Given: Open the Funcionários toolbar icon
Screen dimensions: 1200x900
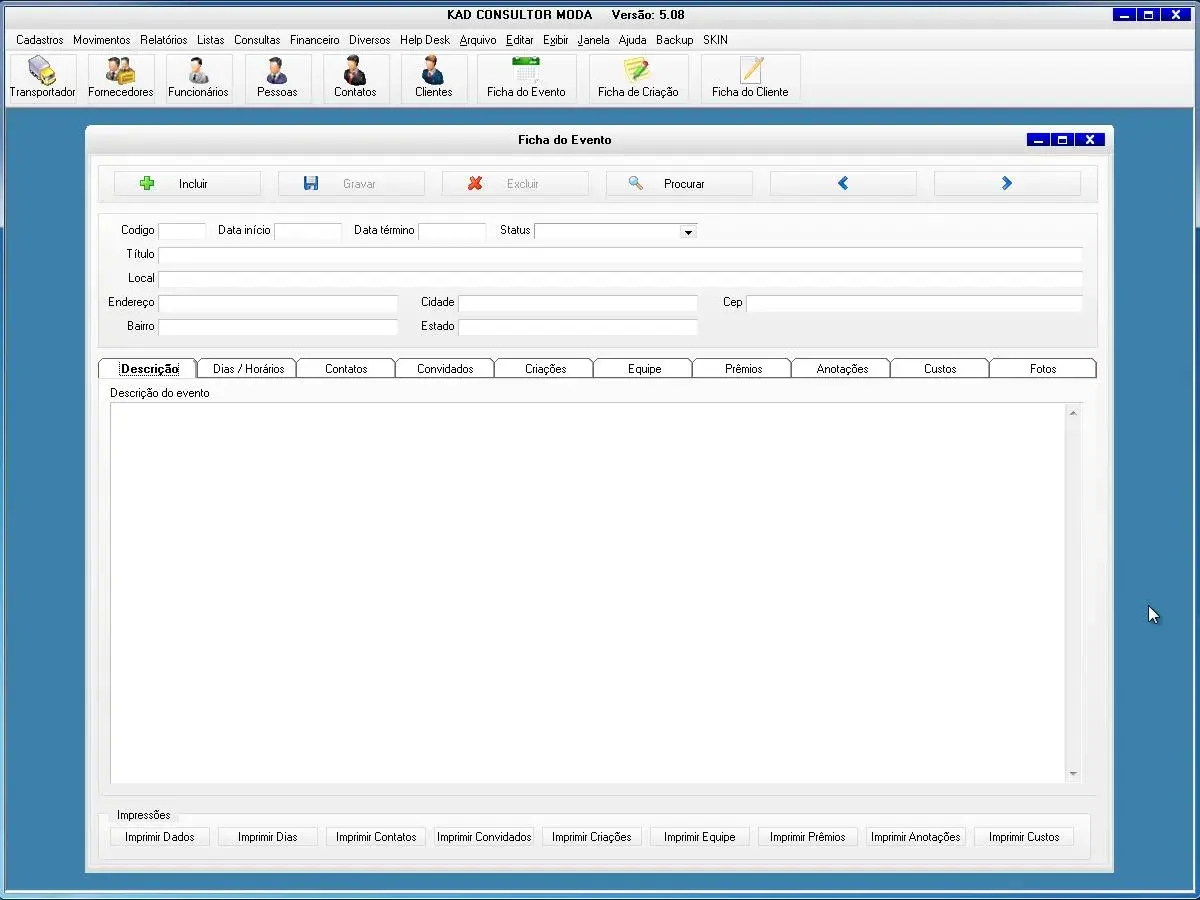Looking at the screenshot, I should 198,78.
